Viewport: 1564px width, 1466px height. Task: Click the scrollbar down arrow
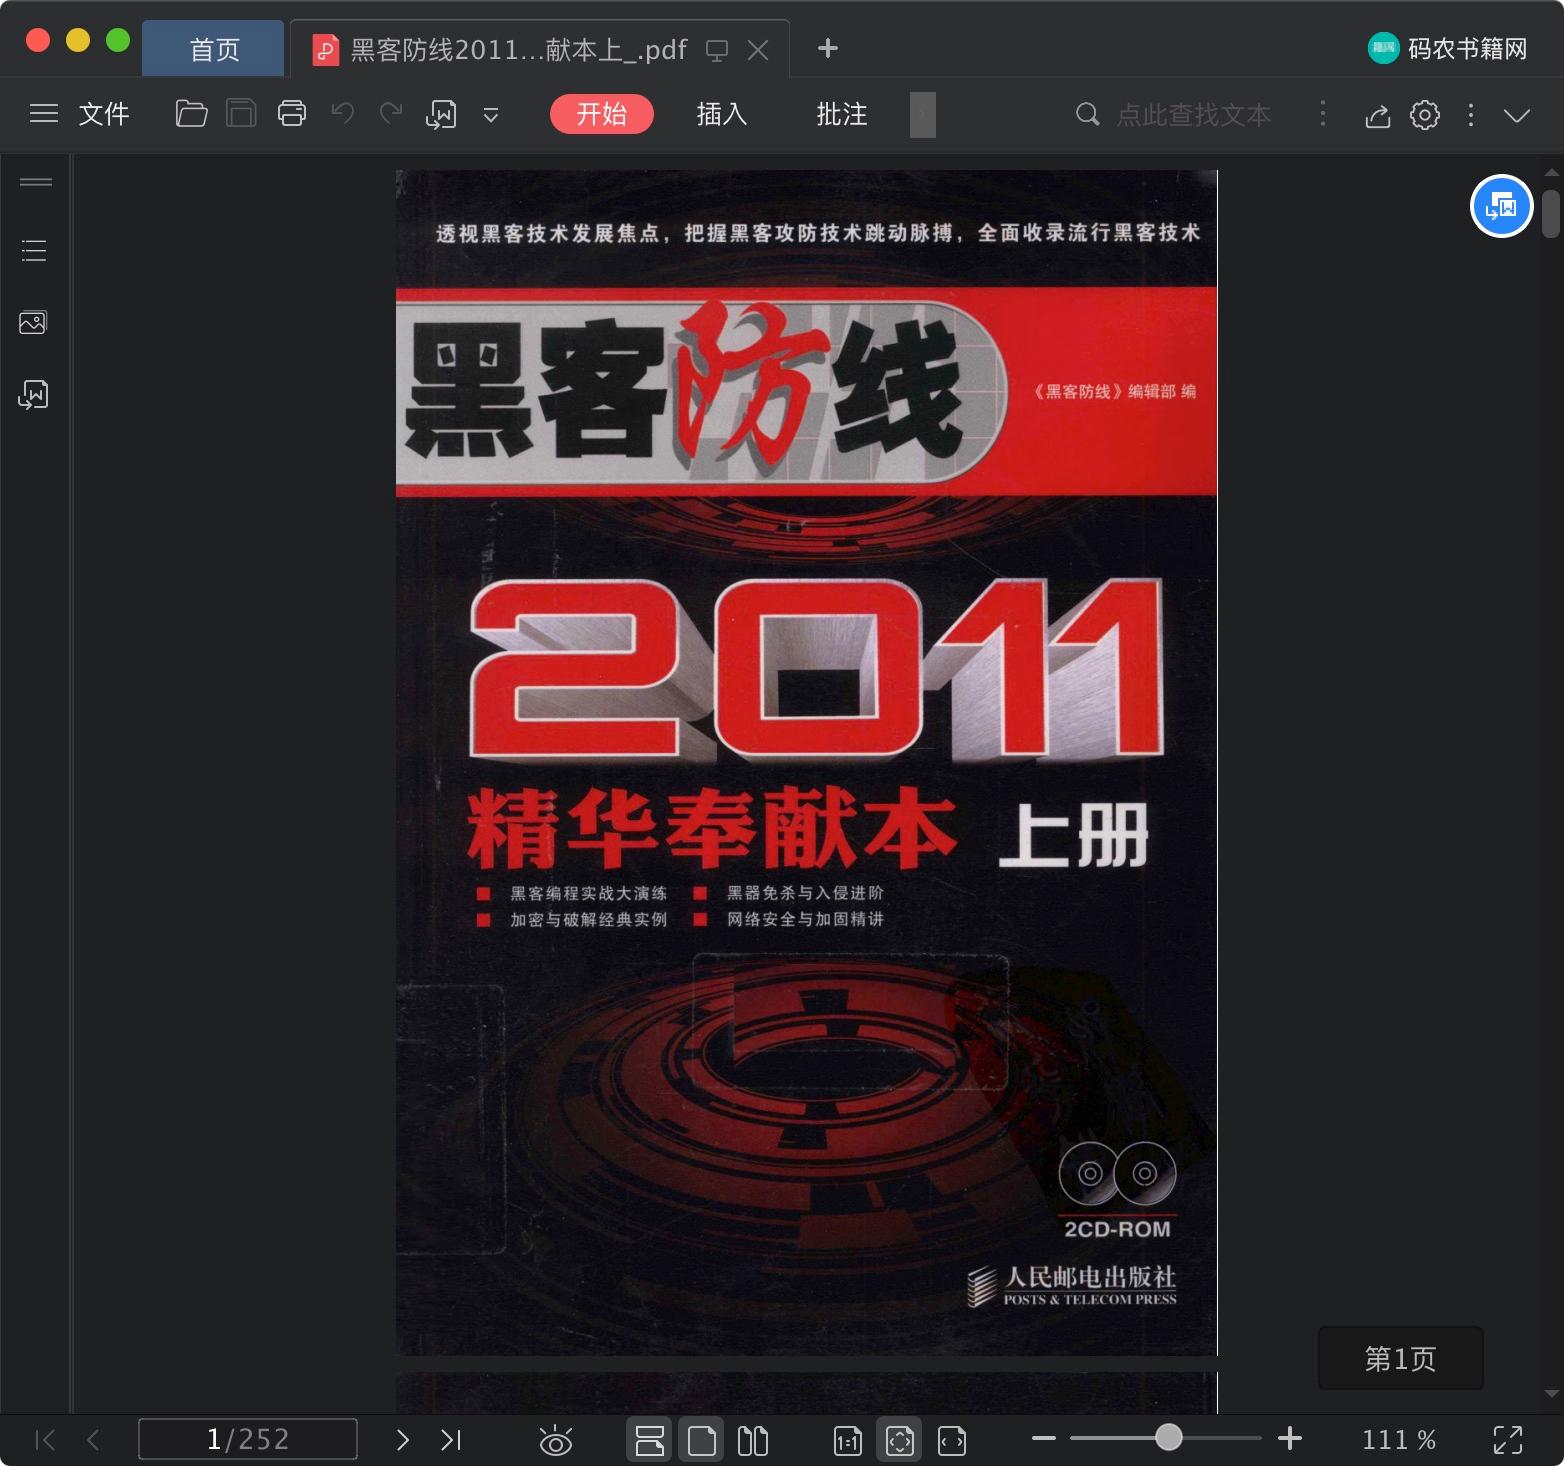(1551, 1393)
